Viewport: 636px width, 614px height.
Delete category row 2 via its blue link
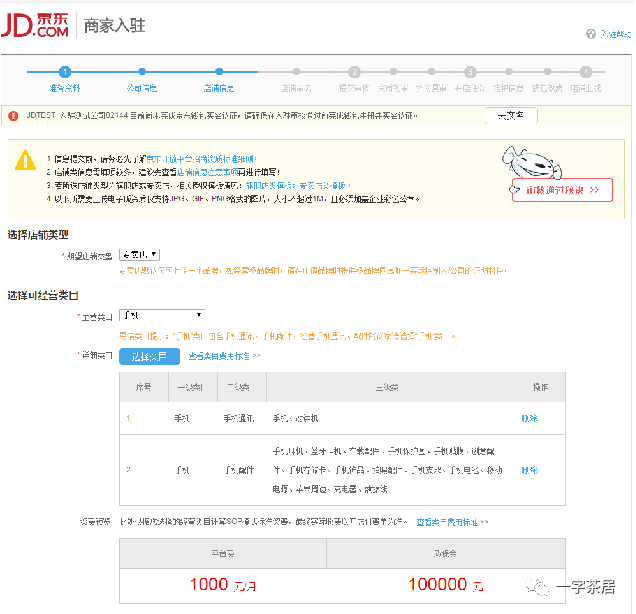[529, 470]
